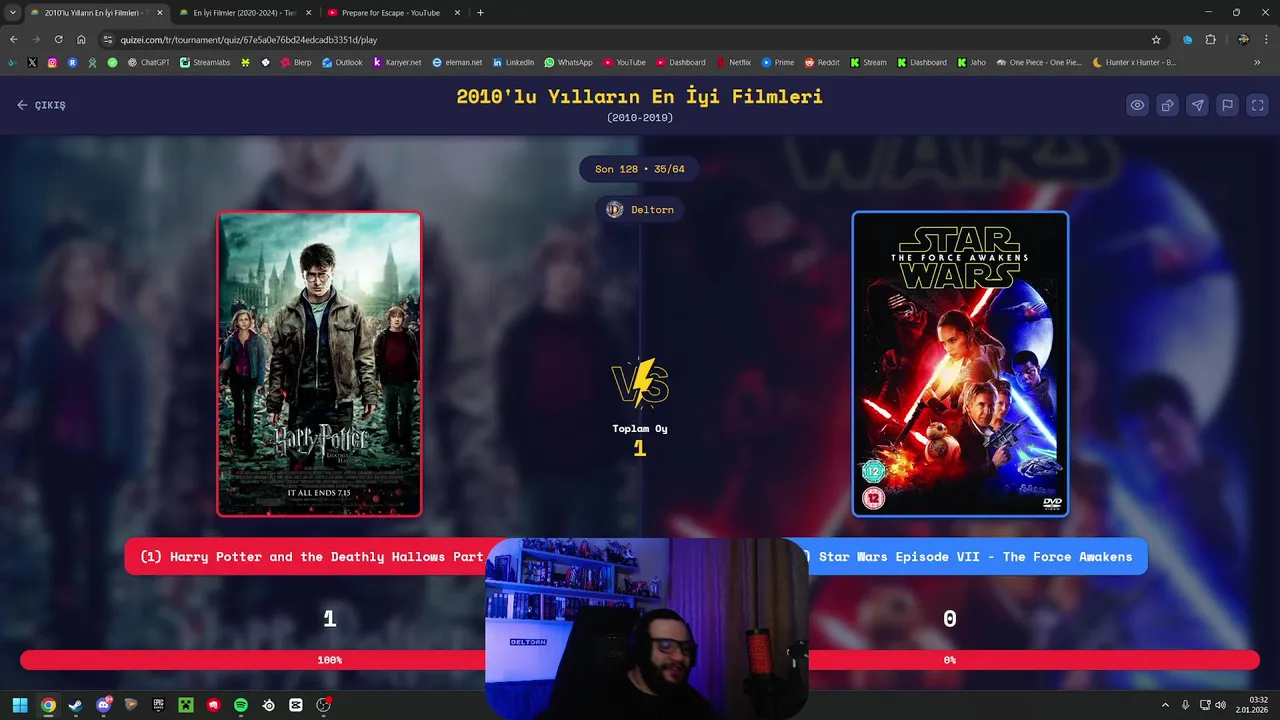Open the tab search dropdown arrow
This screenshot has height=720, width=1280.
coord(11,13)
